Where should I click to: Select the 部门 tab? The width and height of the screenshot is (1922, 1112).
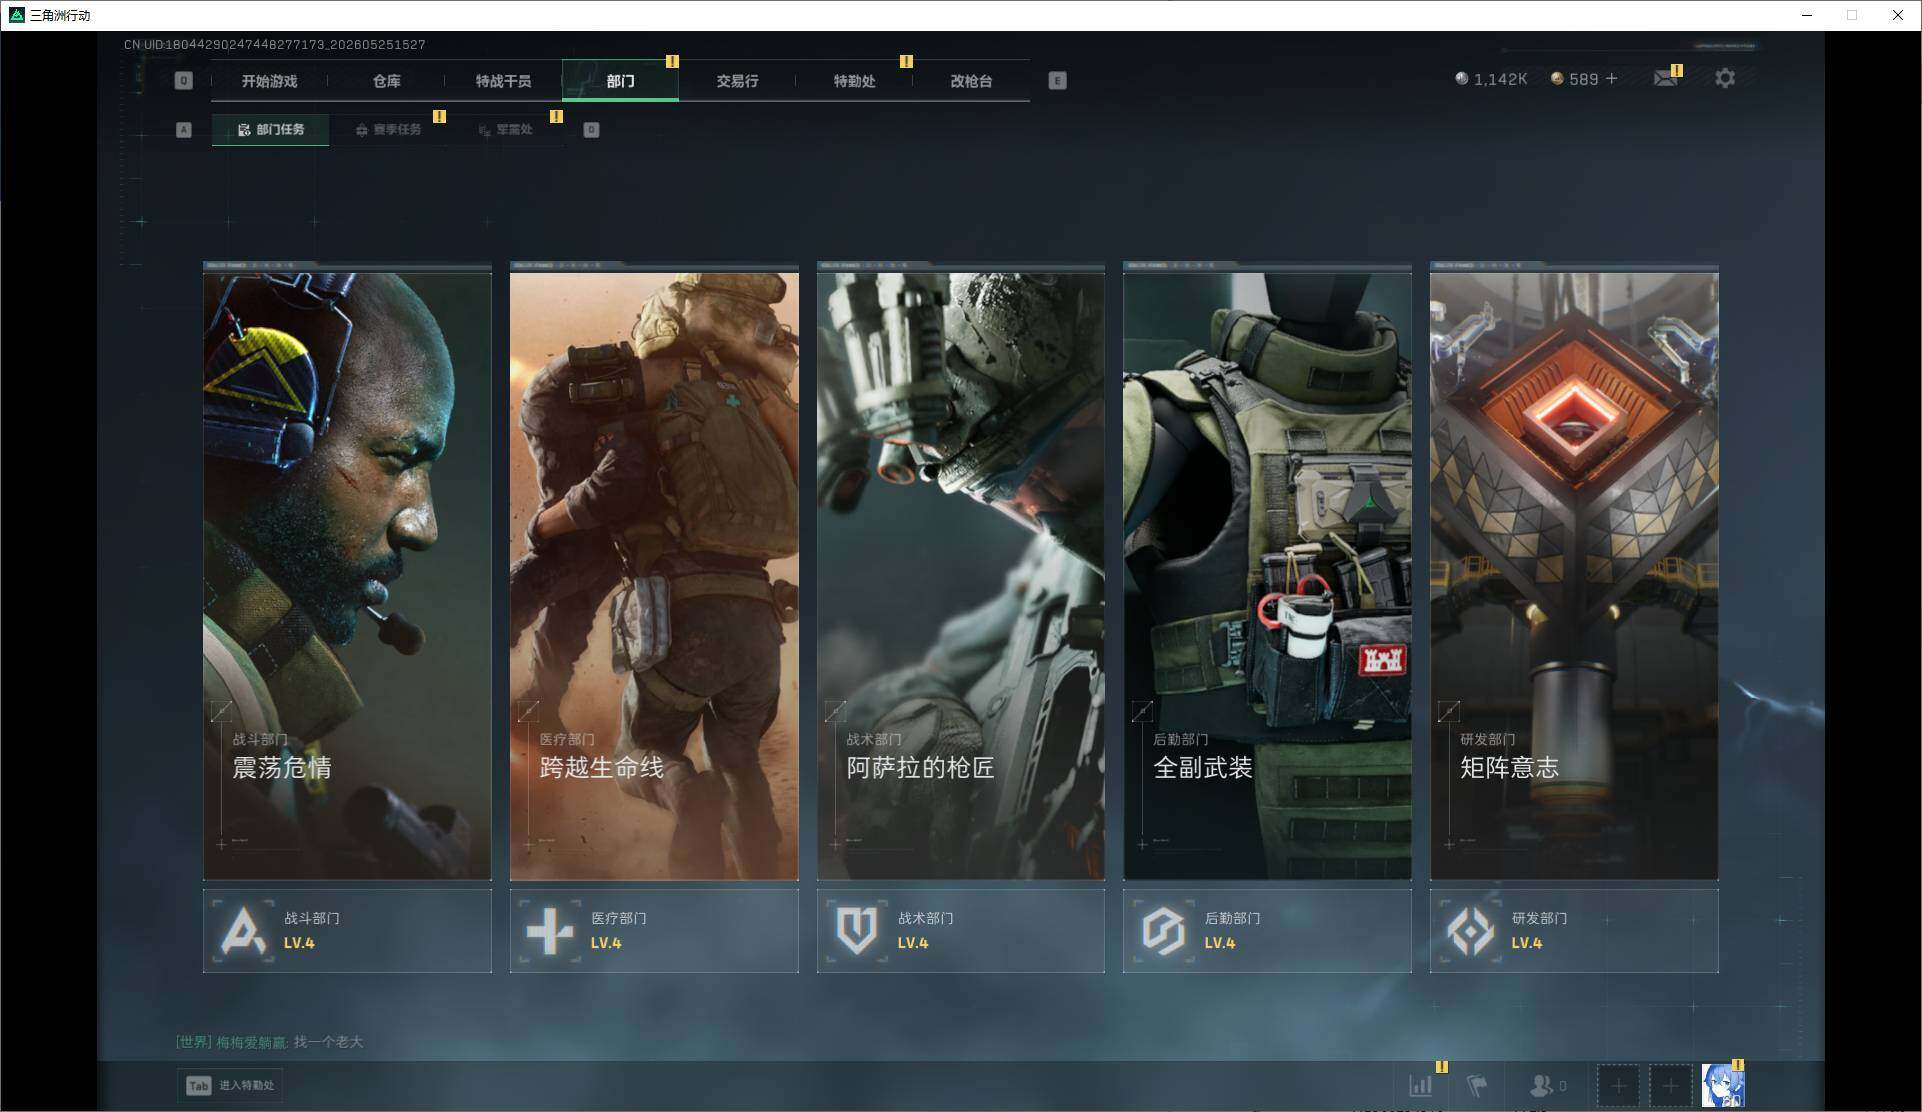(620, 81)
